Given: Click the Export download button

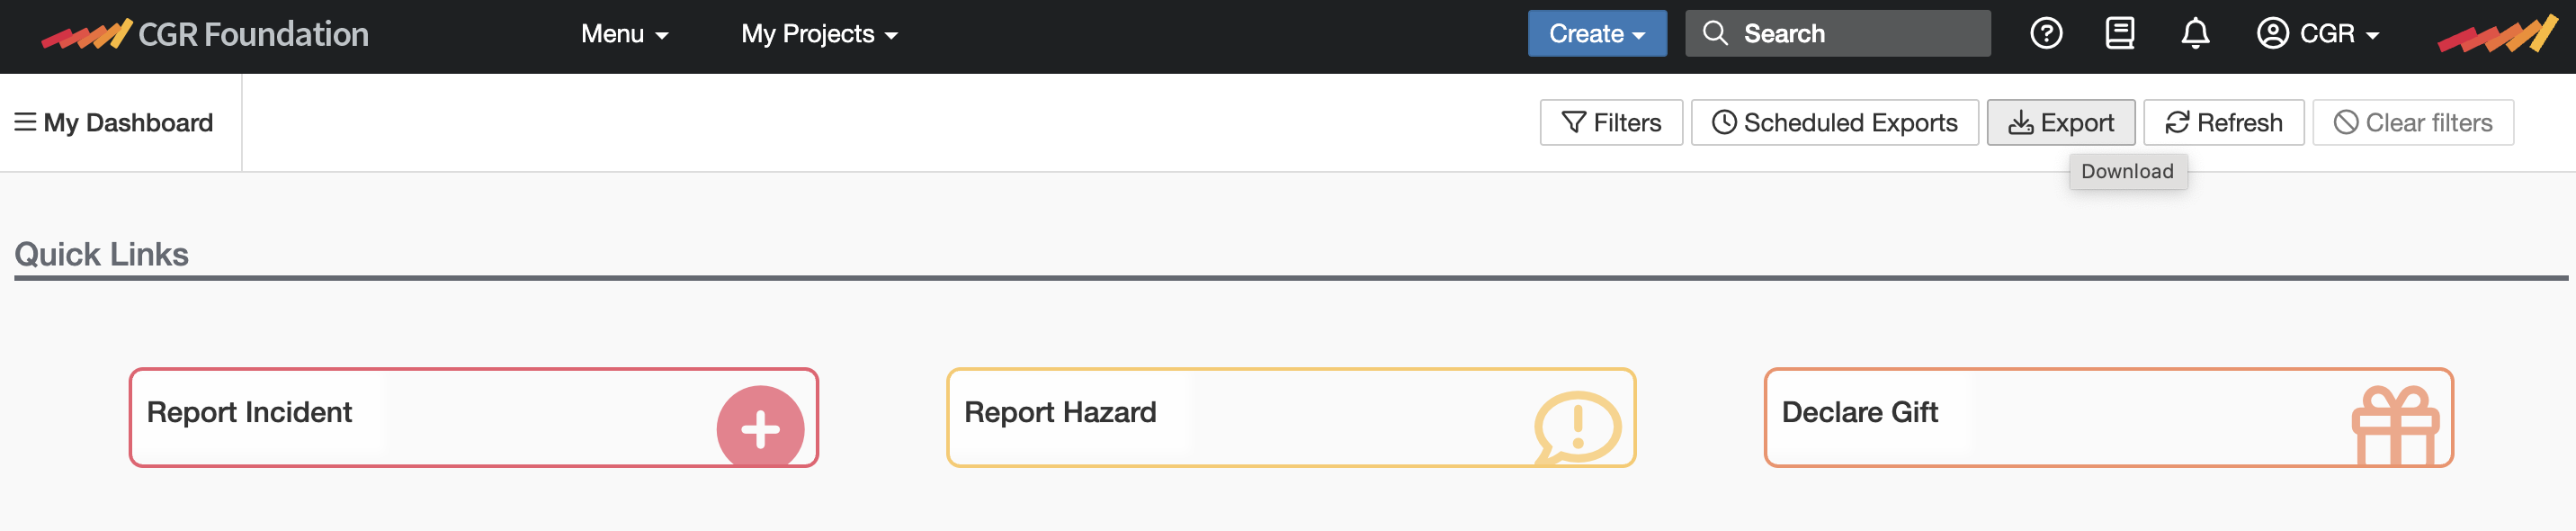Looking at the screenshot, I should pyautogui.click(x=2061, y=122).
